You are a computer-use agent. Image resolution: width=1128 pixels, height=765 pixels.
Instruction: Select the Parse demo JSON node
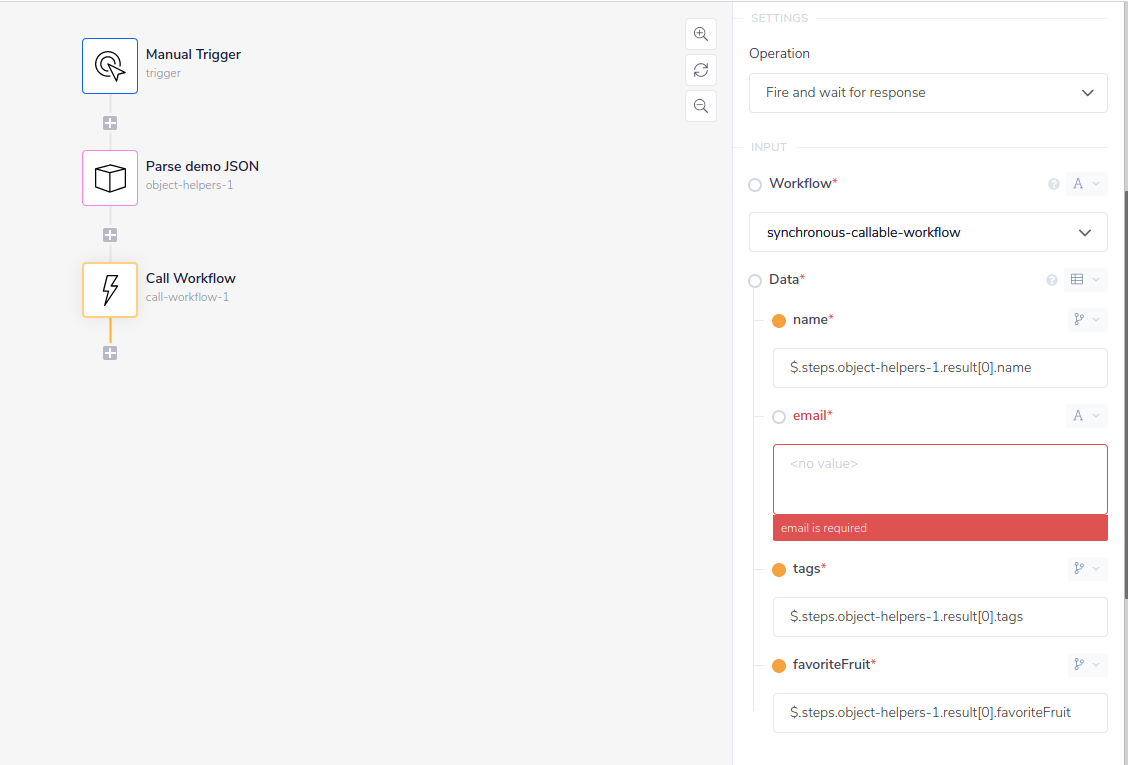click(x=110, y=177)
